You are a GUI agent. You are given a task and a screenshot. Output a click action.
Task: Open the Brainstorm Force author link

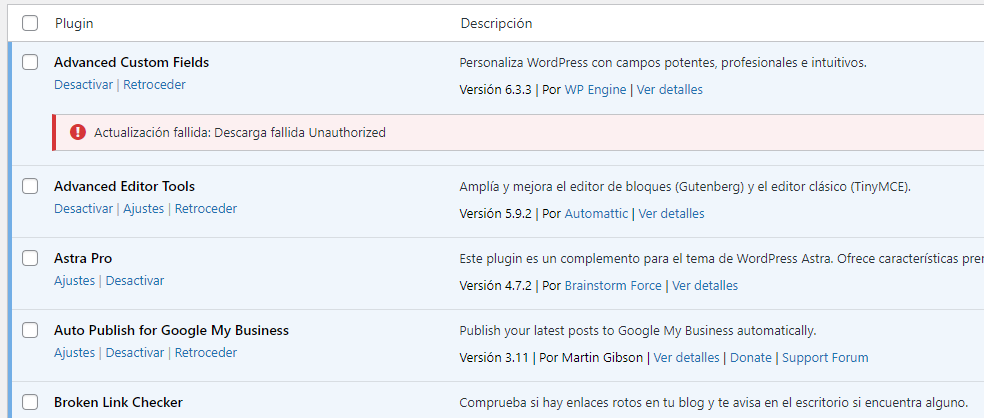pos(613,286)
